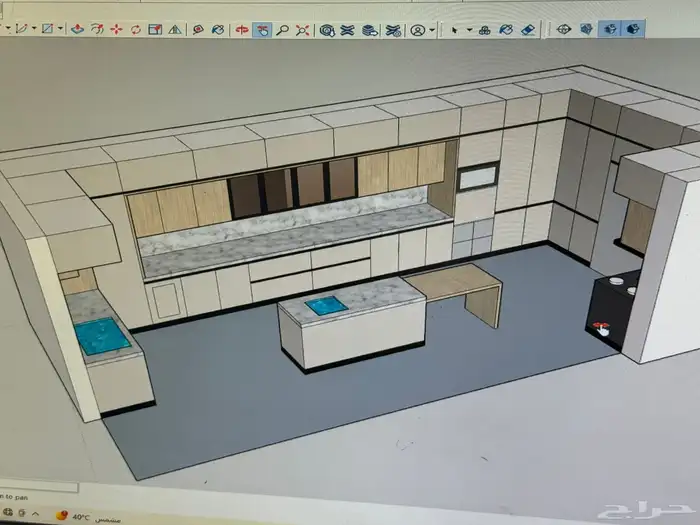Select the Follow Me tool
The width and height of the screenshot is (700, 525).
(x=97, y=30)
